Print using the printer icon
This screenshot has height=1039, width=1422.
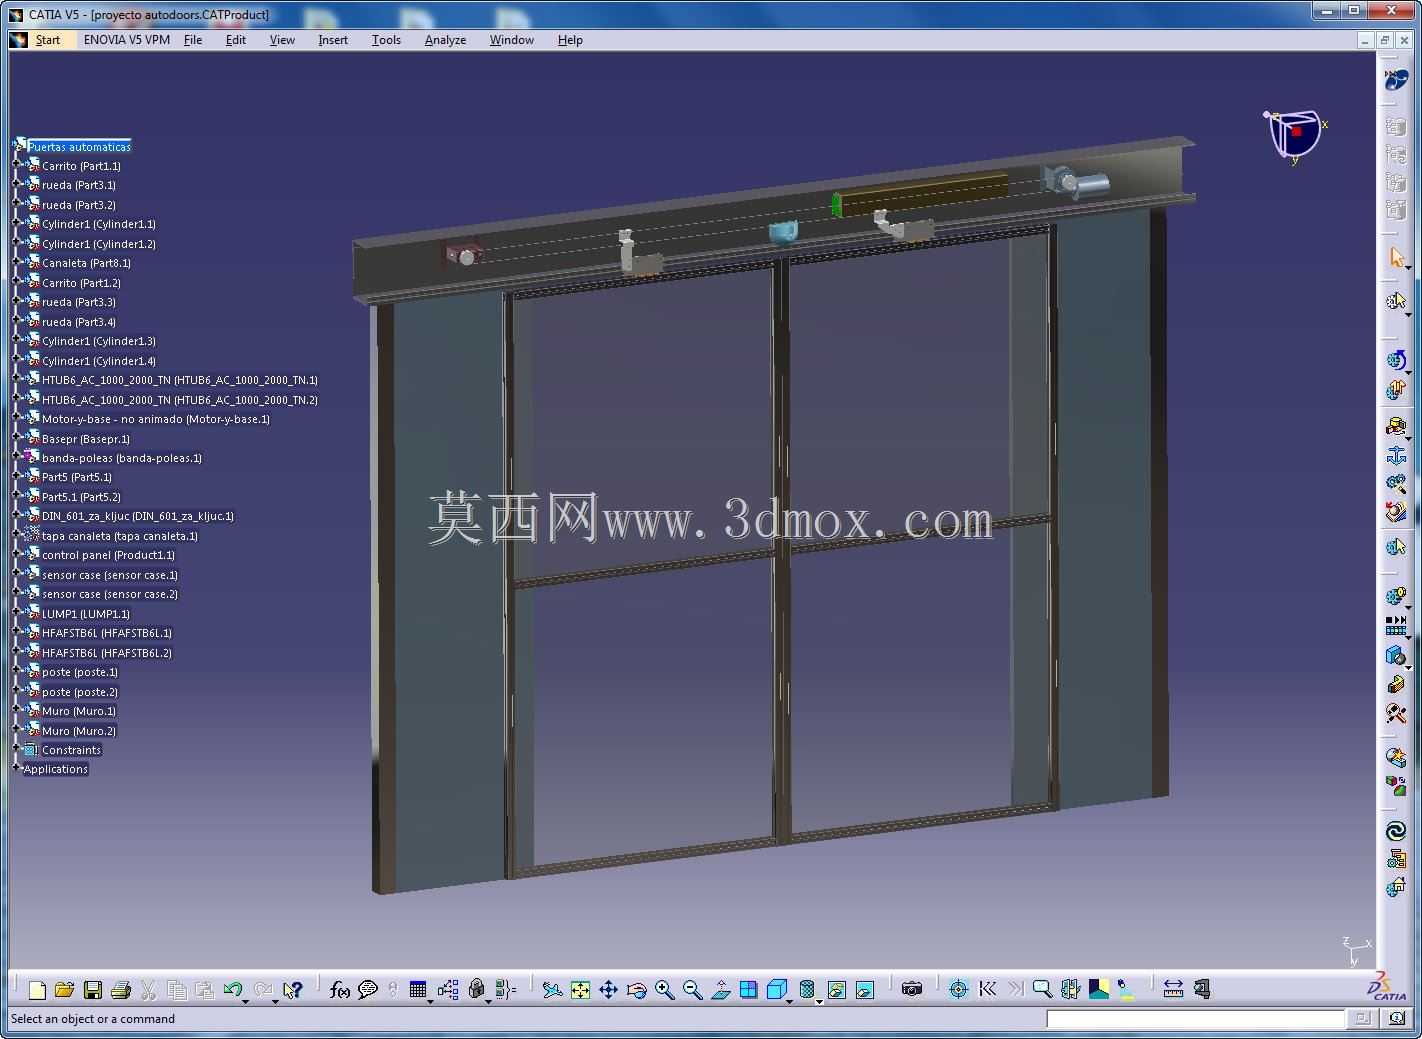tap(121, 990)
